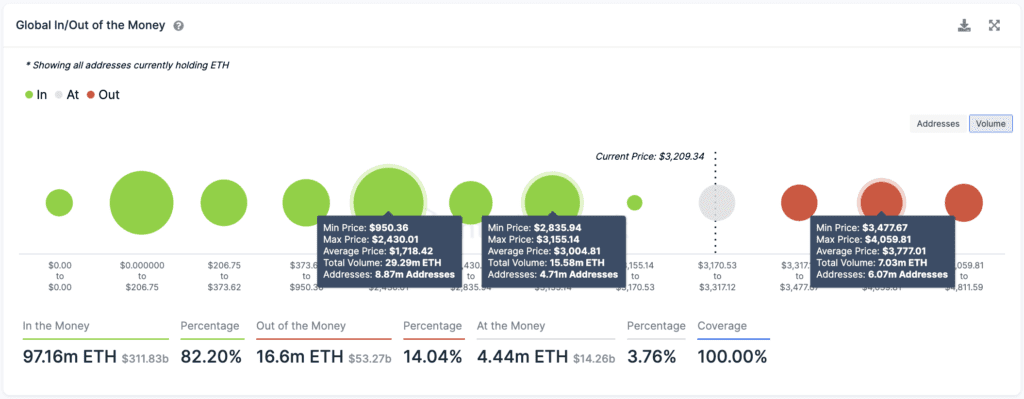The width and height of the screenshot is (1024, 399).
Task: Click the help question mark icon
Action: pyautogui.click(x=178, y=26)
